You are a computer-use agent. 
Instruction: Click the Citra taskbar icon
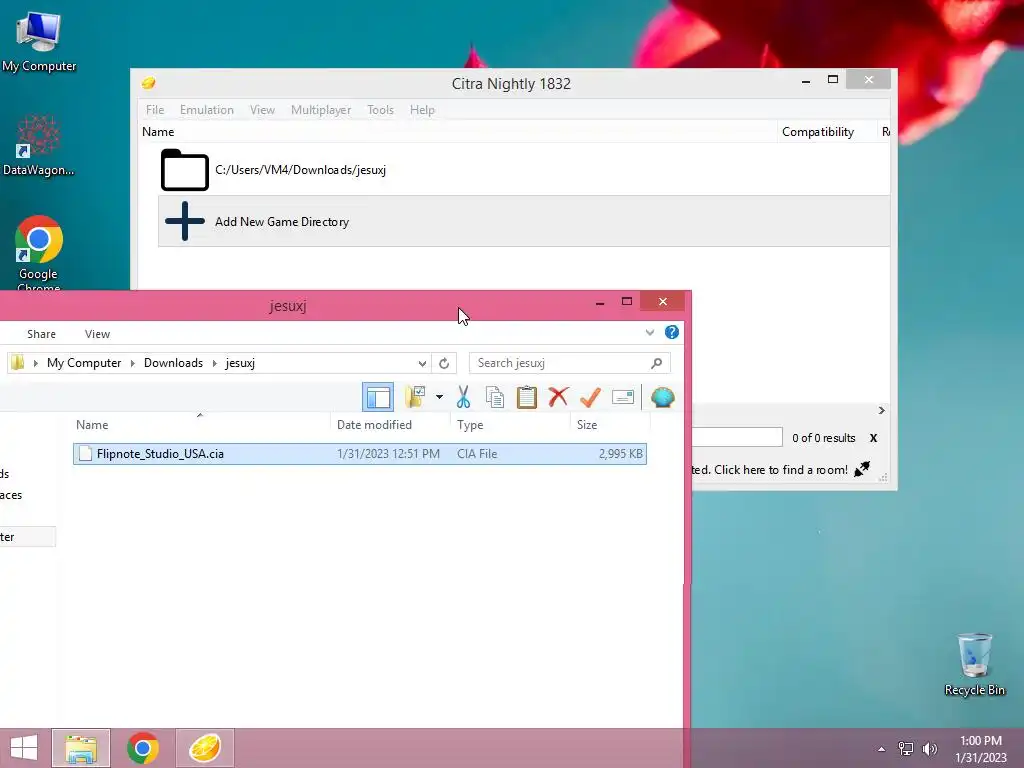(x=204, y=748)
